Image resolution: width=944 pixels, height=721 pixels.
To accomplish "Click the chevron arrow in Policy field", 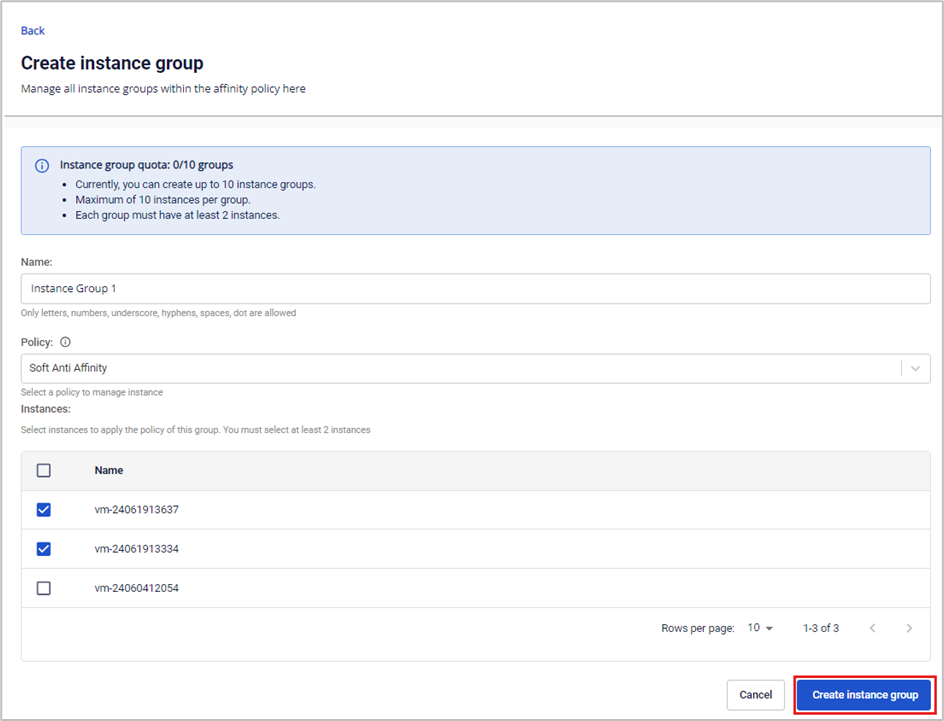I will (x=915, y=368).
